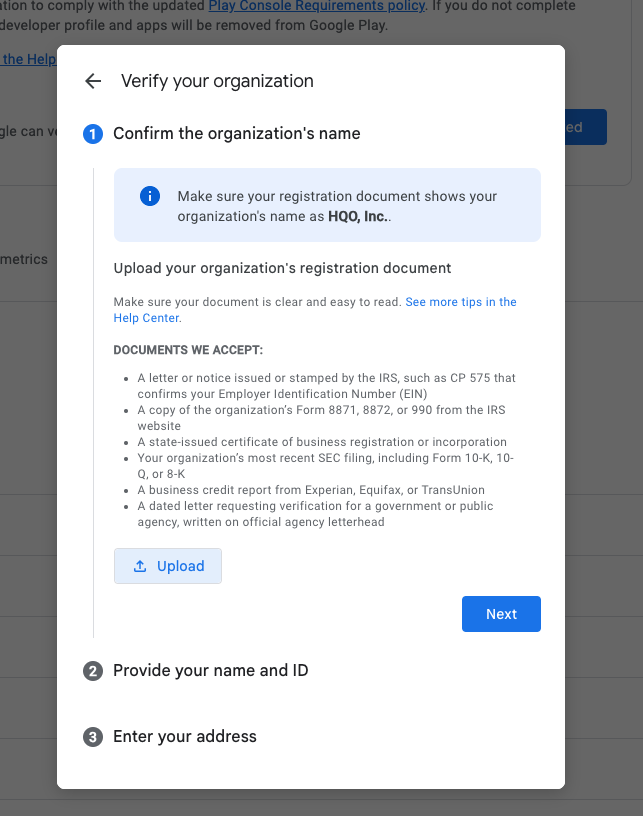Click the bold "HQO, Inc." organization name

[x=359, y=216]
